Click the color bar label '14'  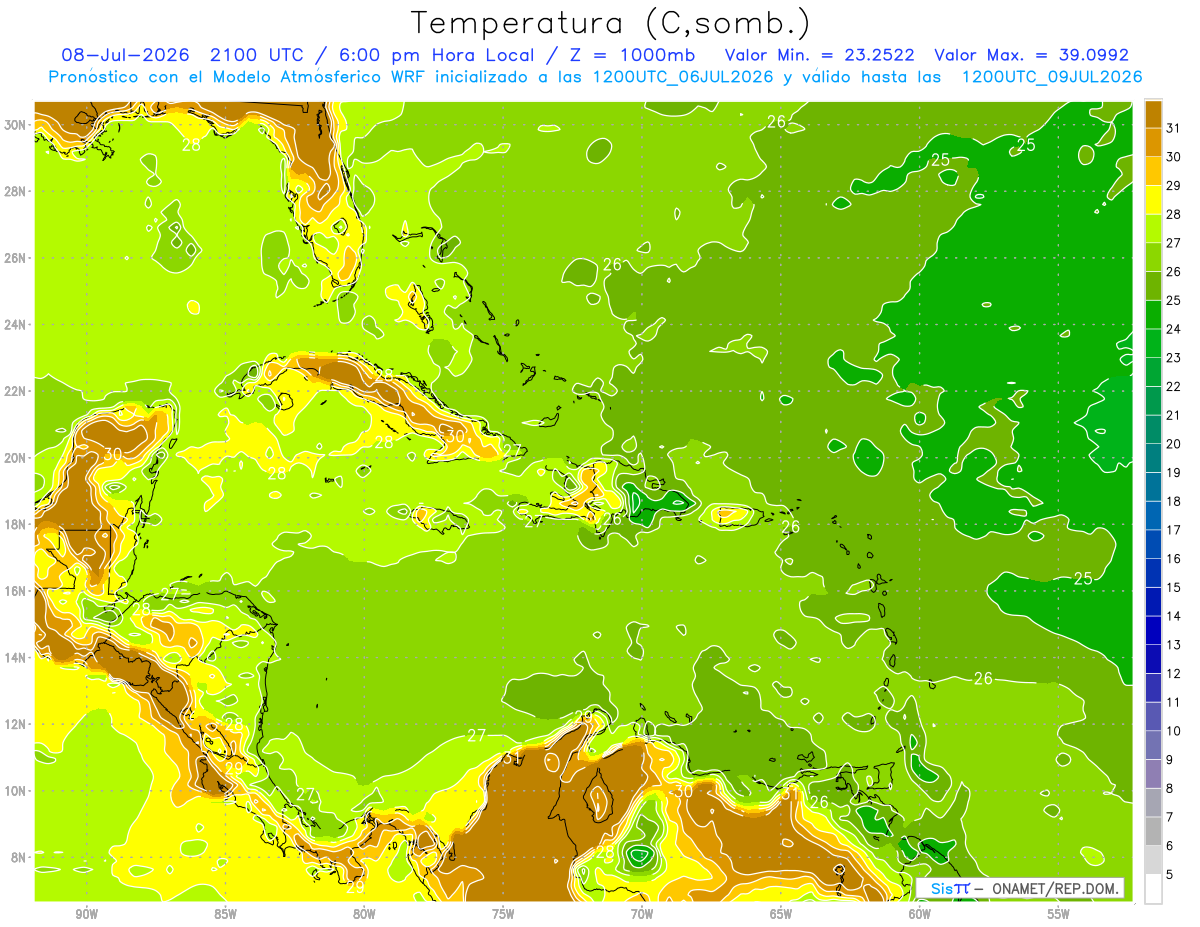(x=1175, y=616)
